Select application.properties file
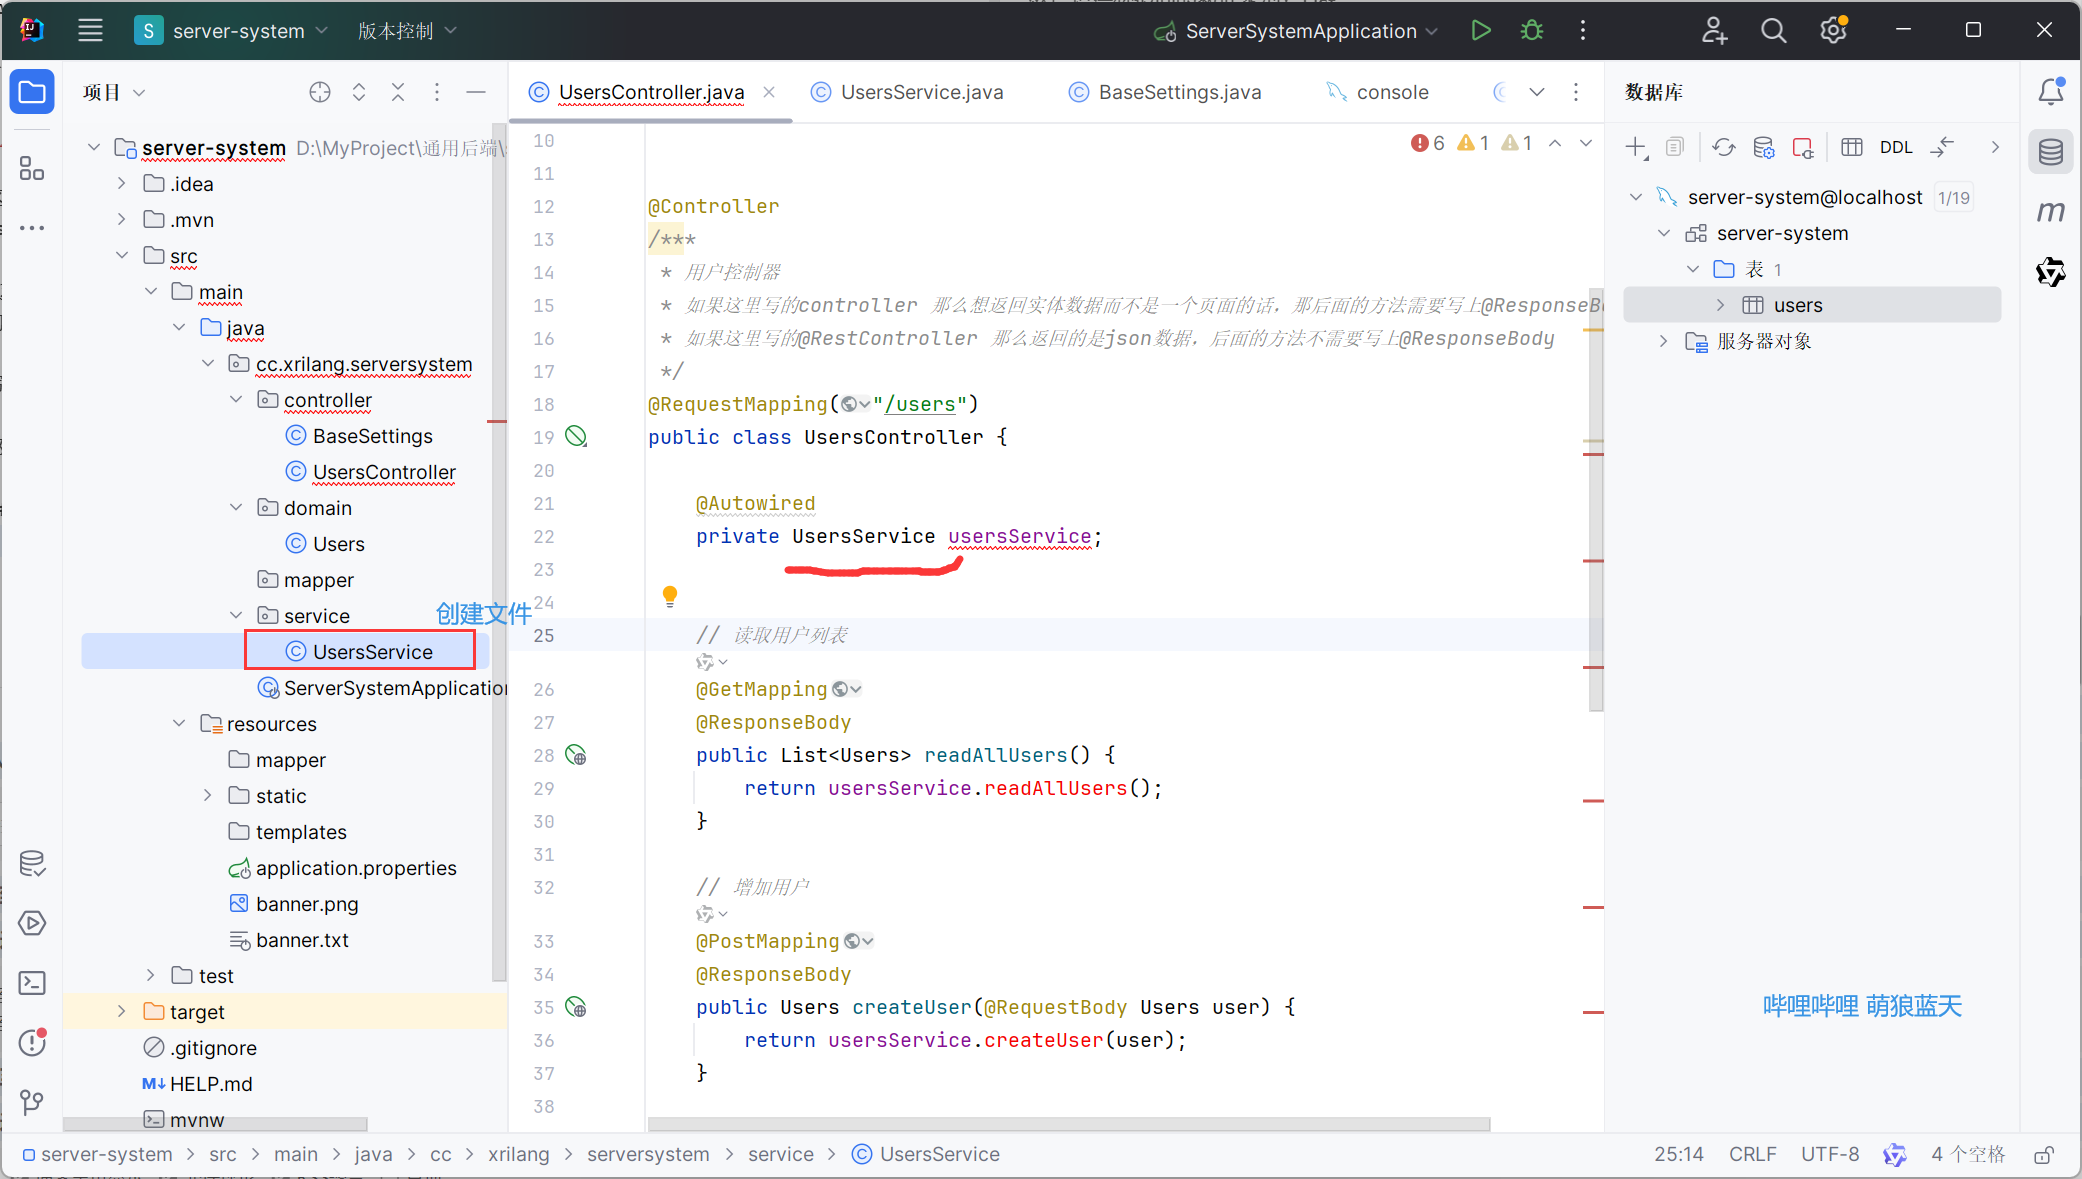The height and width of the screenshot is (1179, 2082). pos(342,868)
